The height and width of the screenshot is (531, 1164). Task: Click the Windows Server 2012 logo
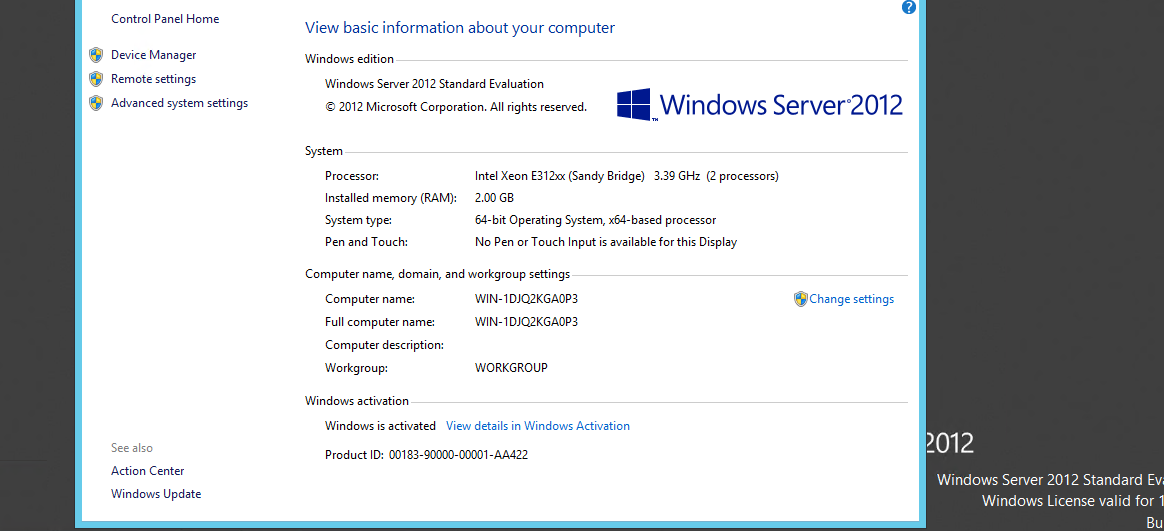click(759, 105)
